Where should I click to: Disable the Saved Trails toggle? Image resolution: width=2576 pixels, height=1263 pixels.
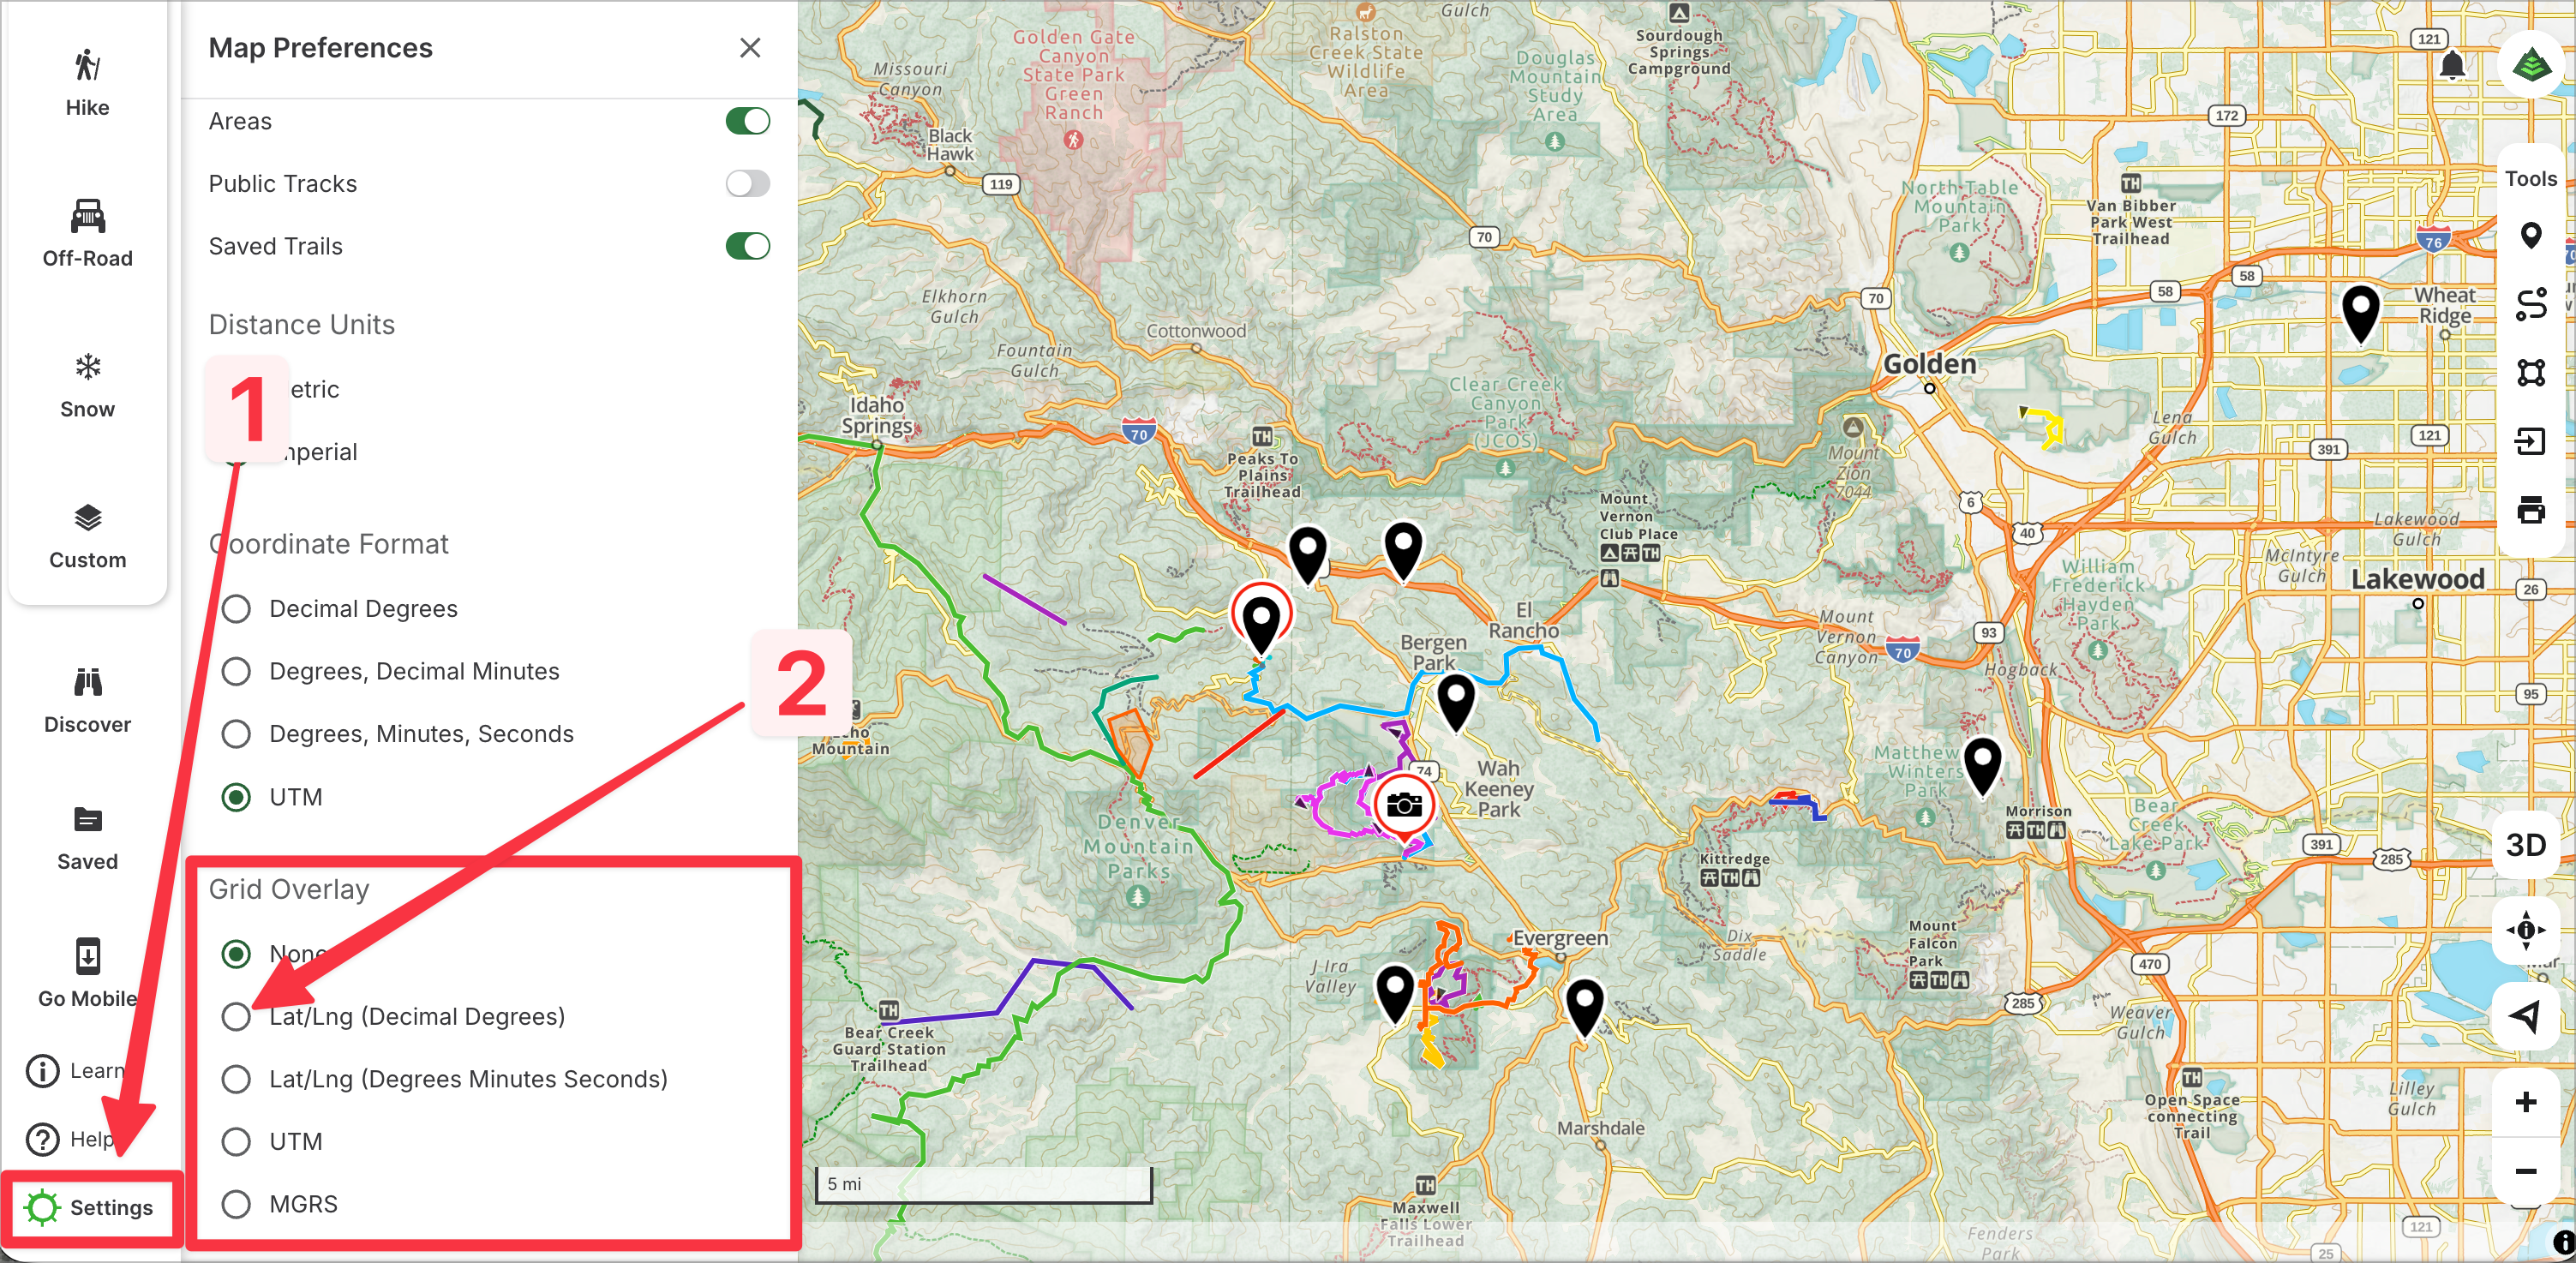point(747,246)
